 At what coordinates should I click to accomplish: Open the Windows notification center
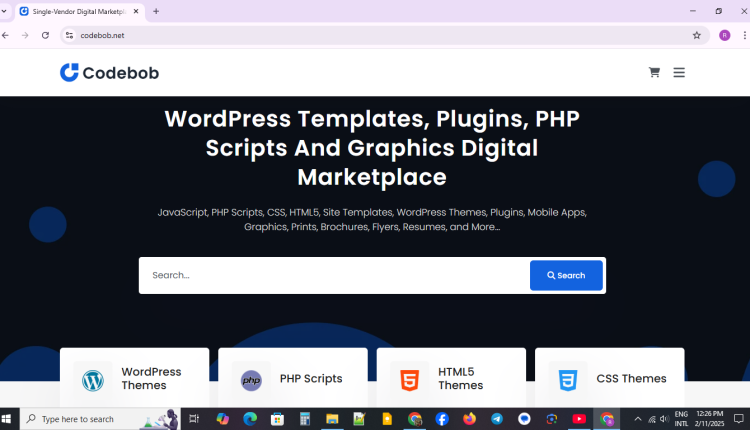(x=739, y=419)
